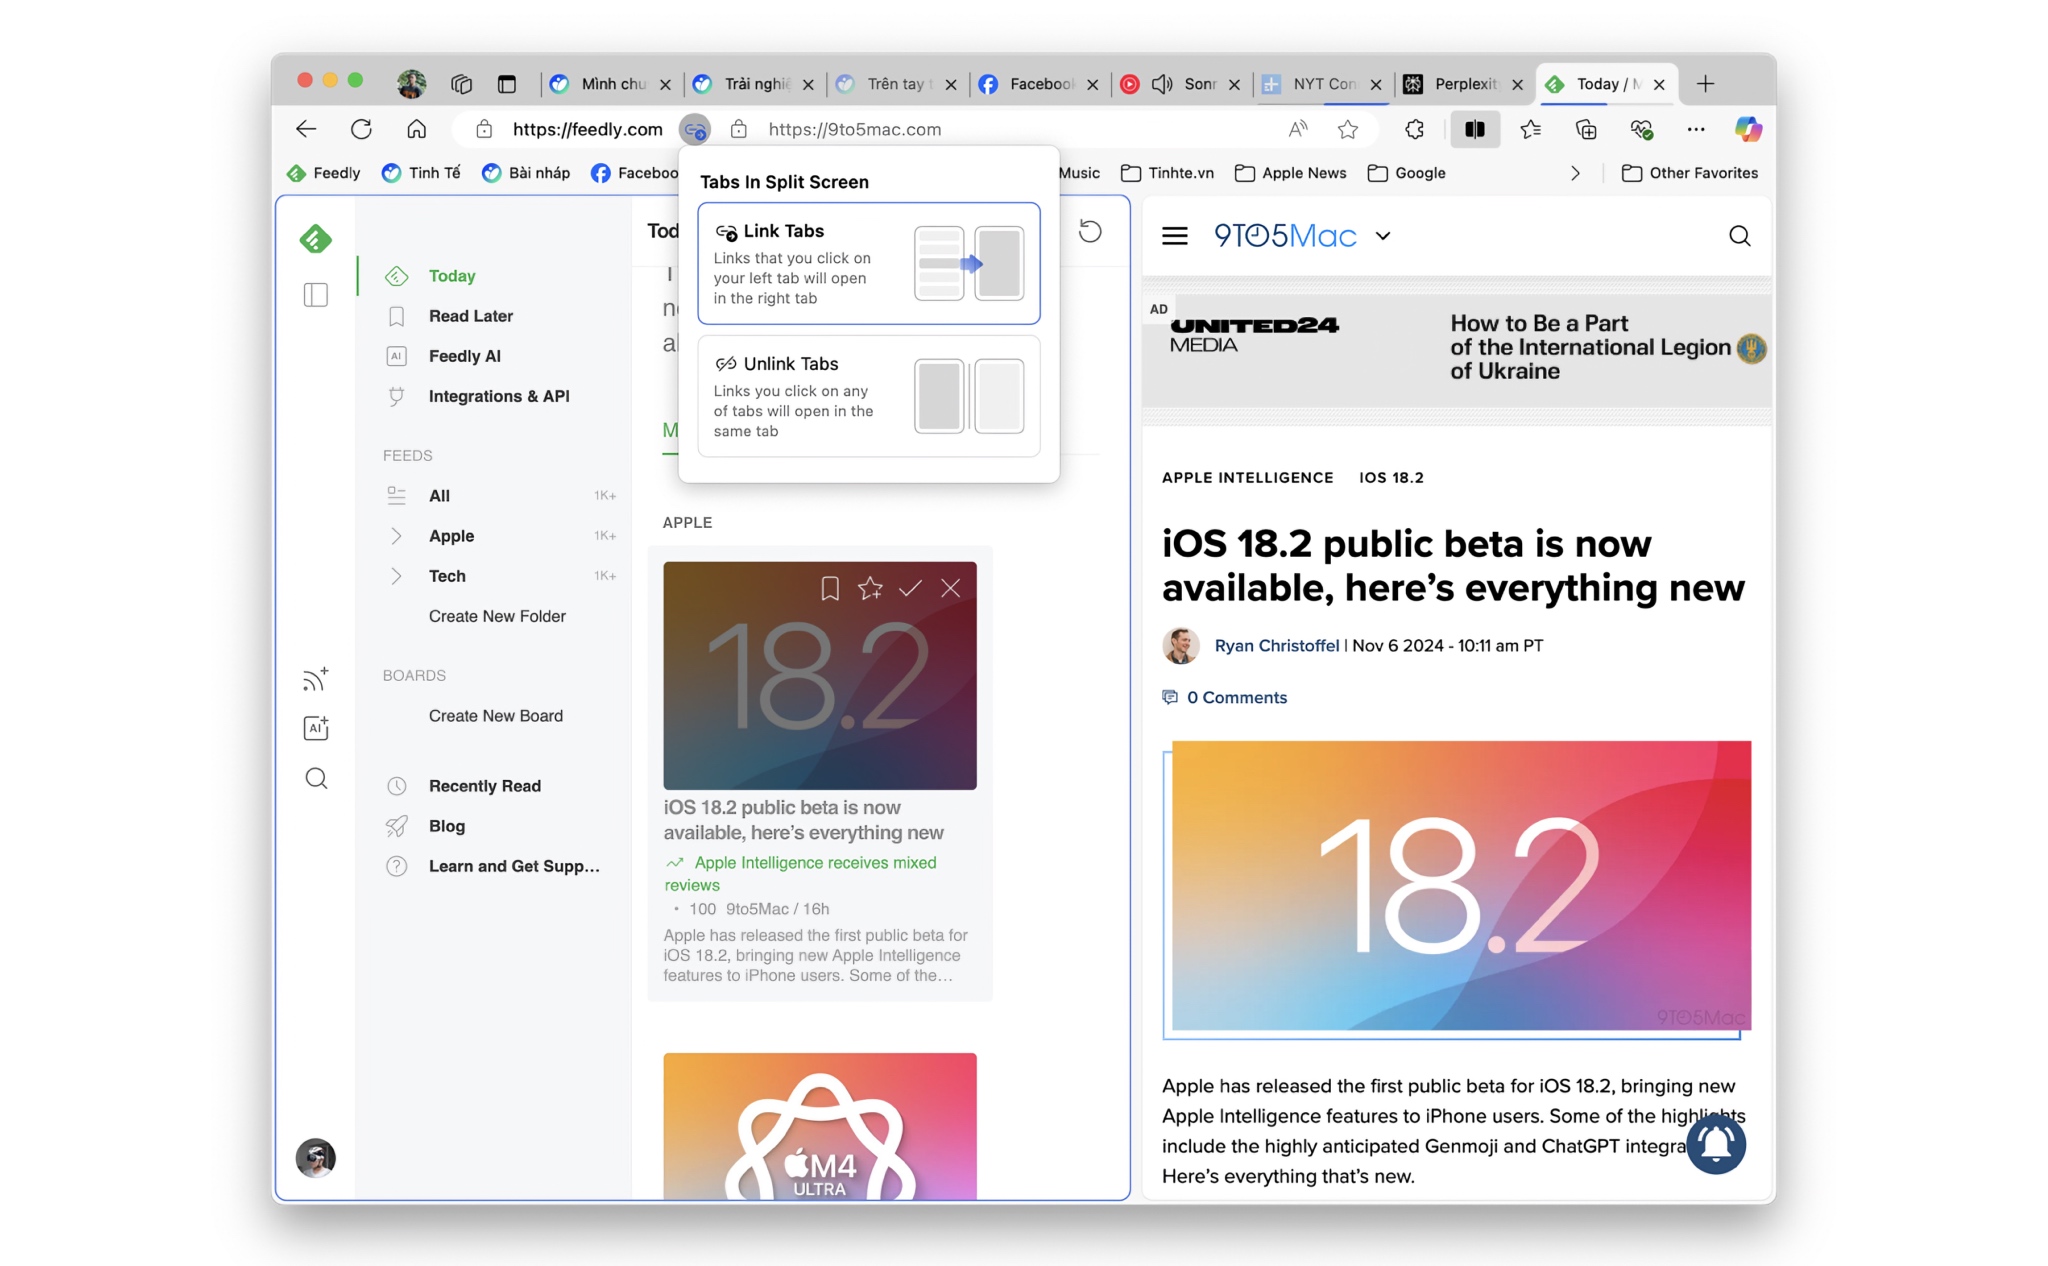Image resolution: width=2048 pixels, height=1266 pixels.
Task: Close the Today Feedly tab
Action: tap(1659, 85)
